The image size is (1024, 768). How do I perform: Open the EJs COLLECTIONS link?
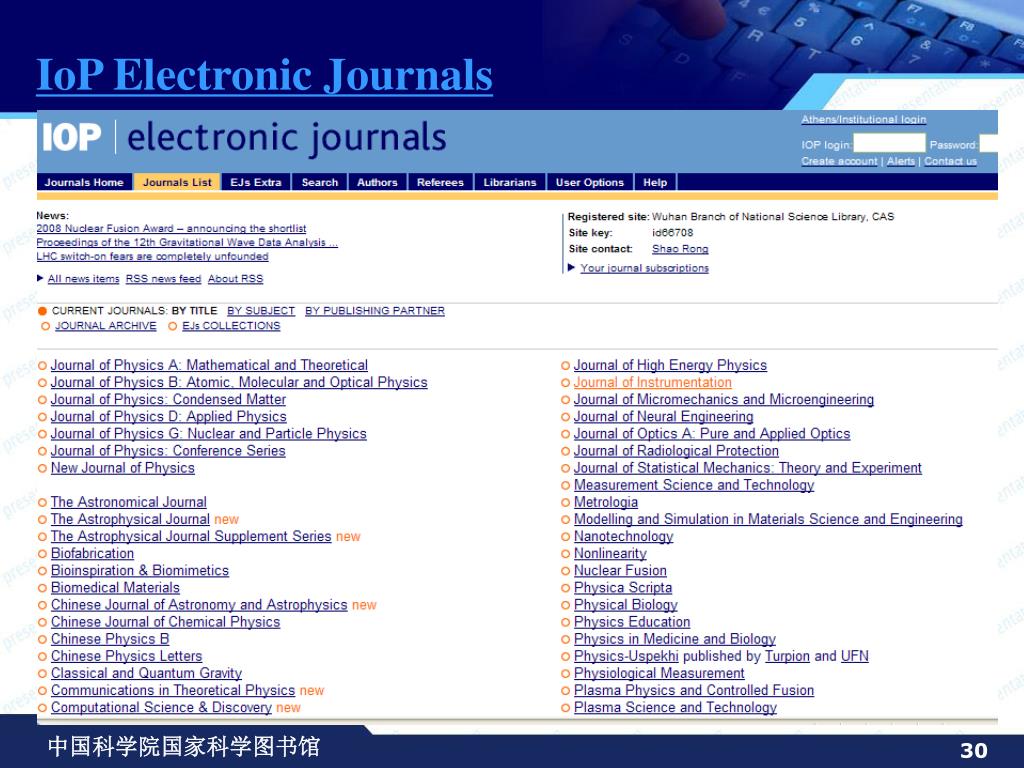[231, 326]
